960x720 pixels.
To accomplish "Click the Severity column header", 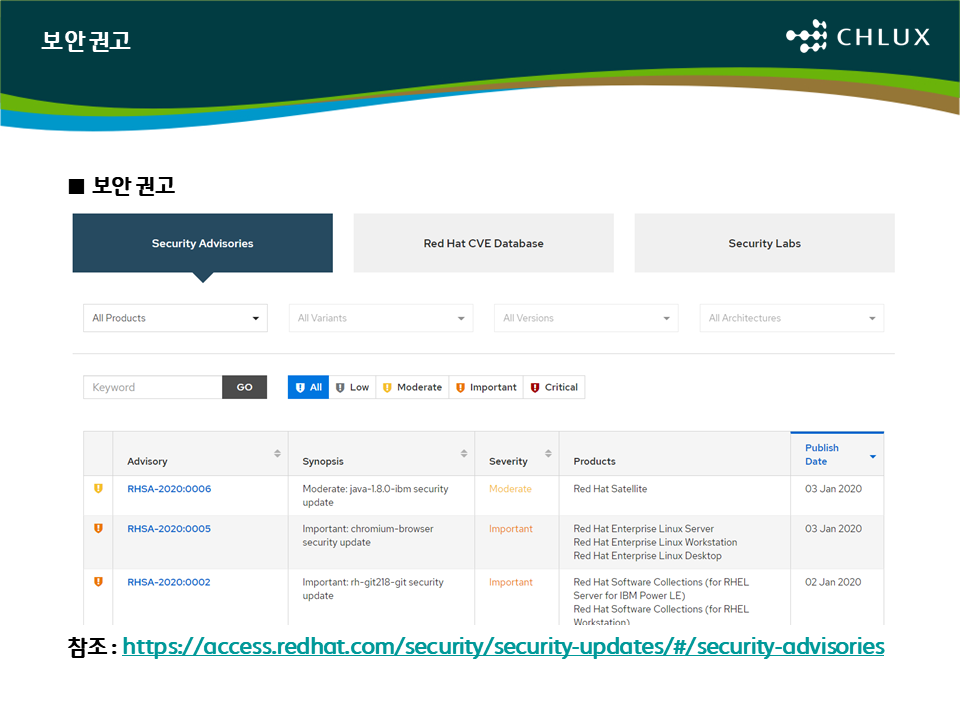I will click(x=517, y=454).
